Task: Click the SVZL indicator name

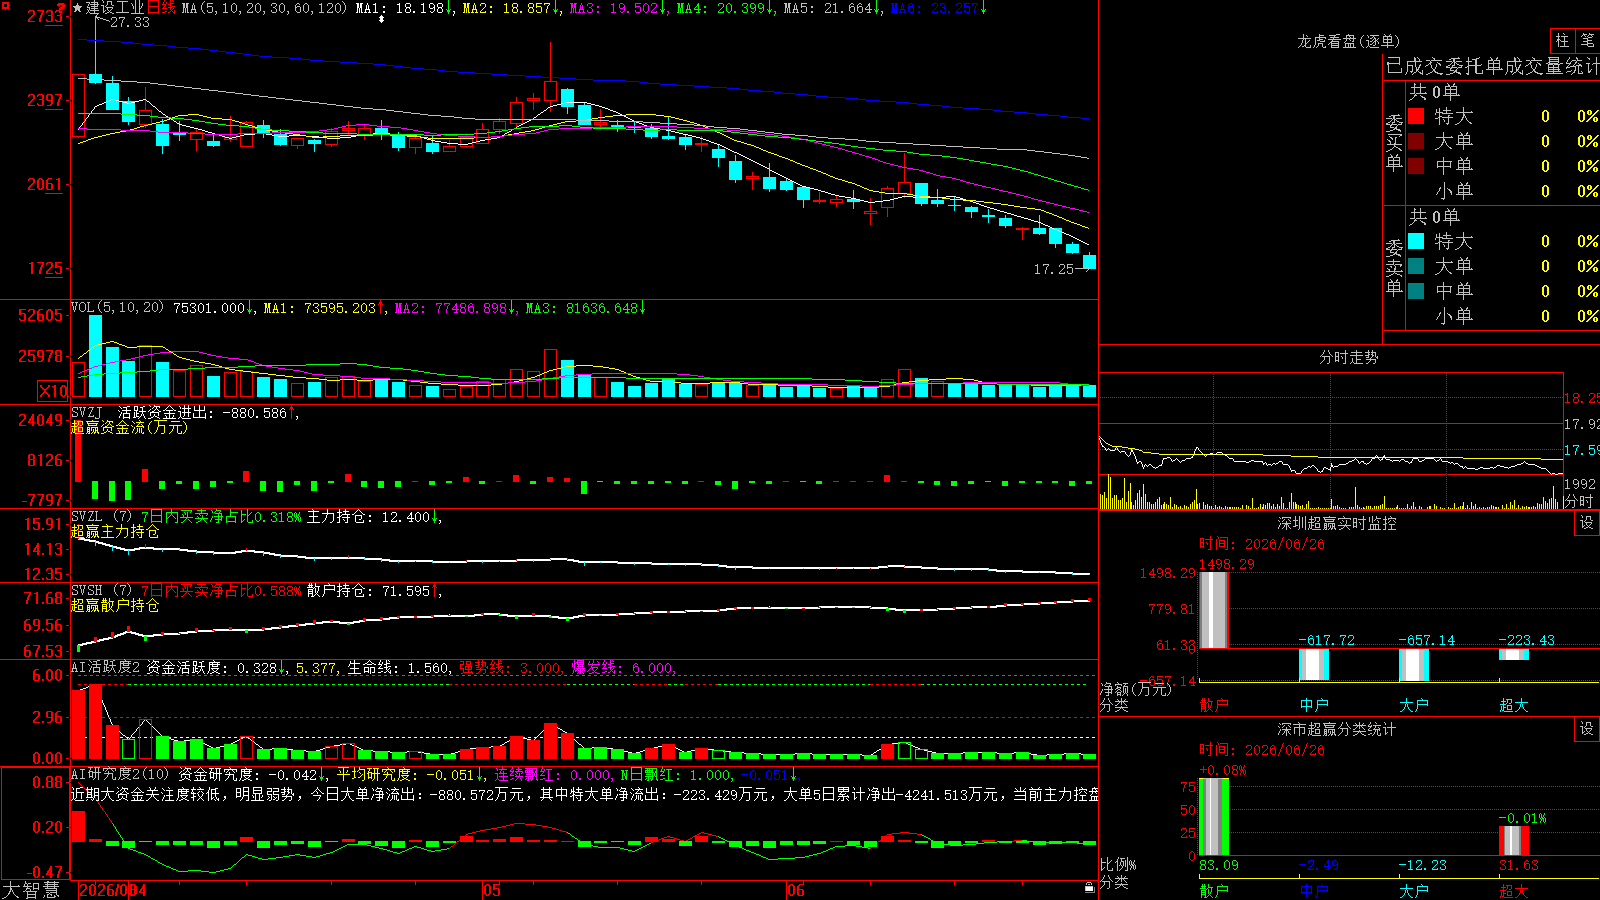Action: coord(87,516)
